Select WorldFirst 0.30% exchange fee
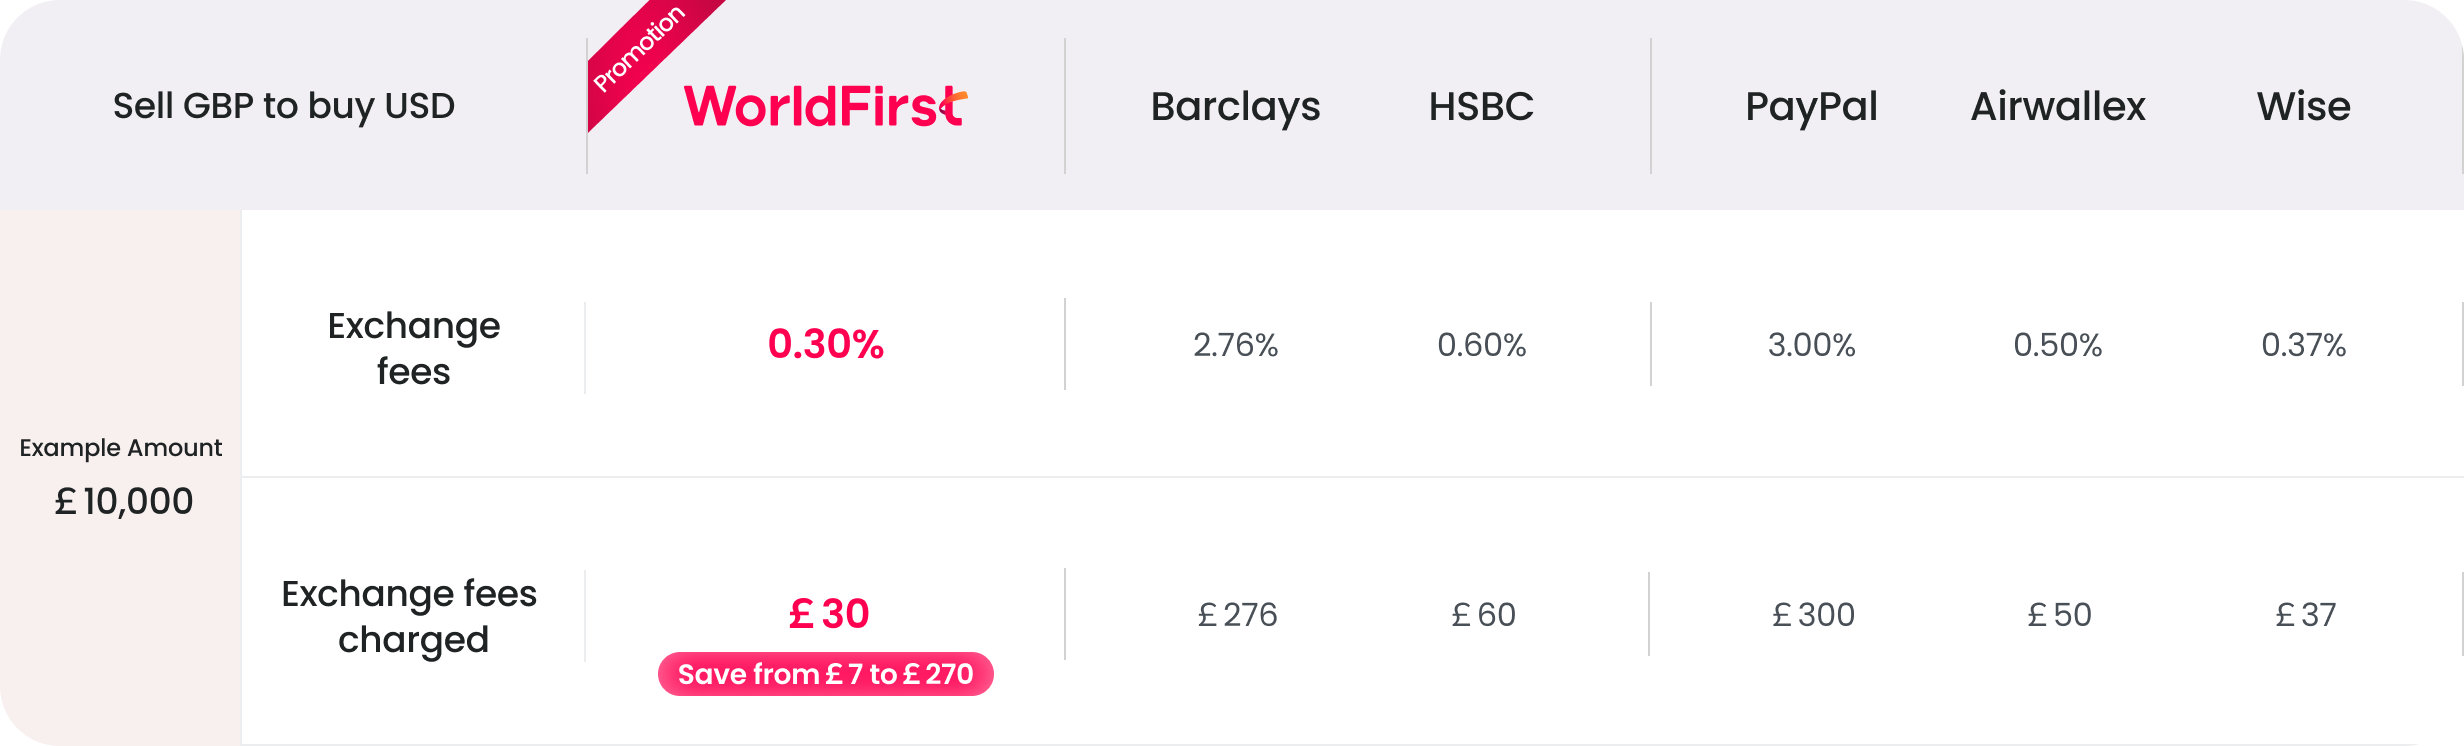Image resolution: width=2464 pixels, height=746 pixels. tap(825, 344)
